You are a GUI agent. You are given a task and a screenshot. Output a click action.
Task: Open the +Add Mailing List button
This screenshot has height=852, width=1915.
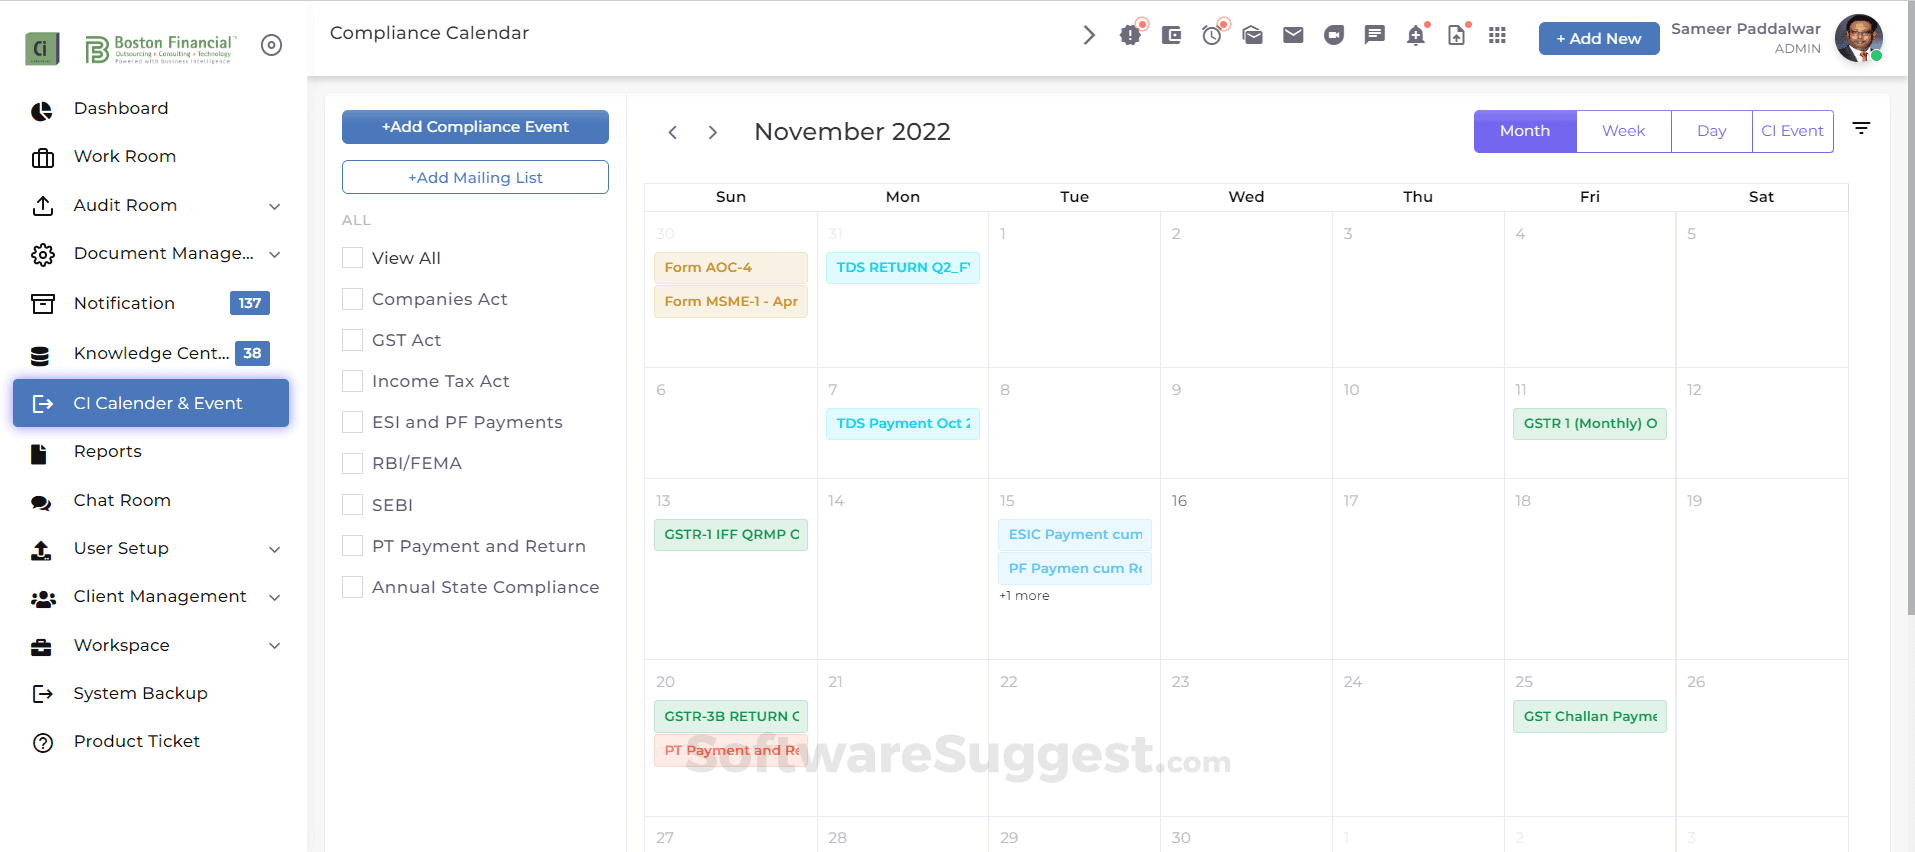click(x=474, y=177)
